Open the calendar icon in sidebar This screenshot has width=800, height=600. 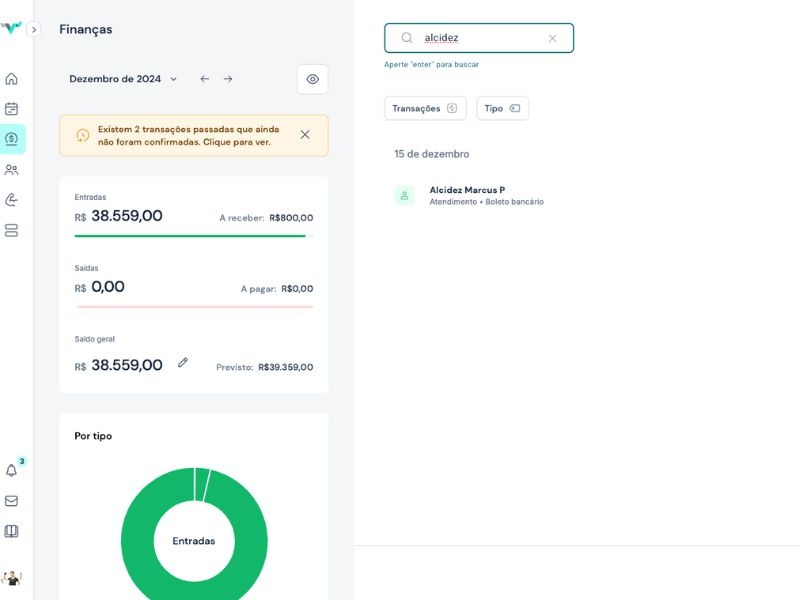pos(12,109)
